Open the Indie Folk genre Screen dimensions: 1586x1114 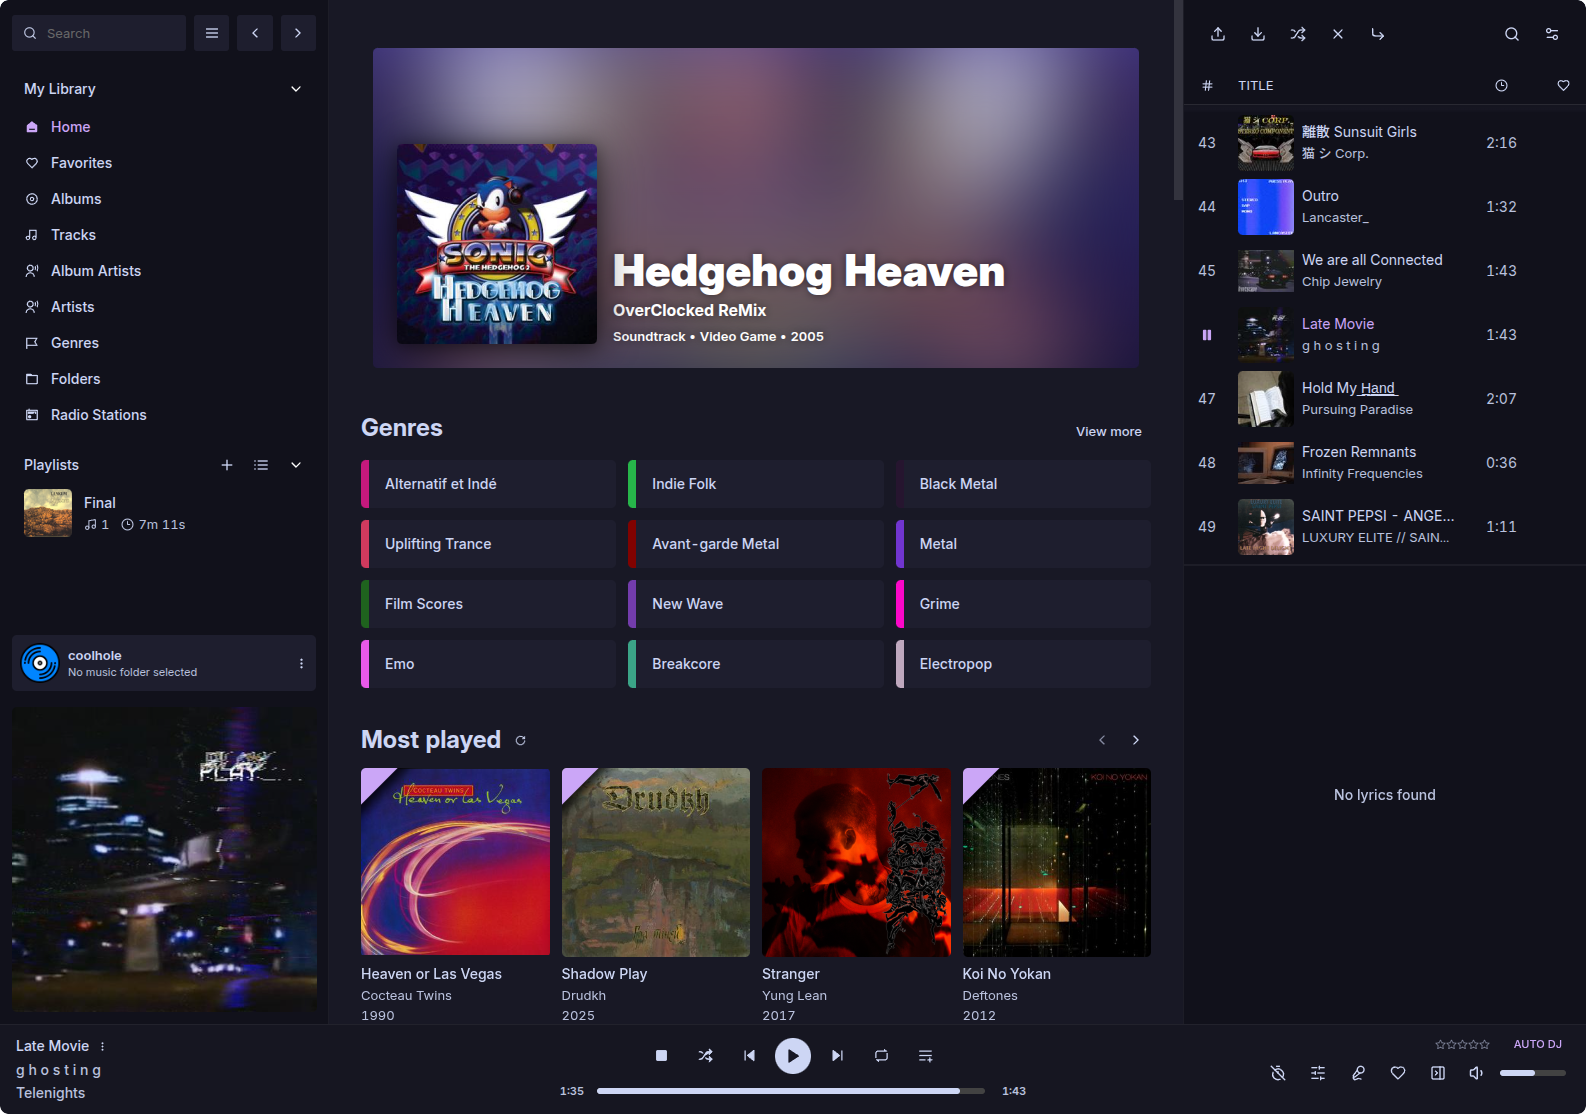(x=756, y=484)
